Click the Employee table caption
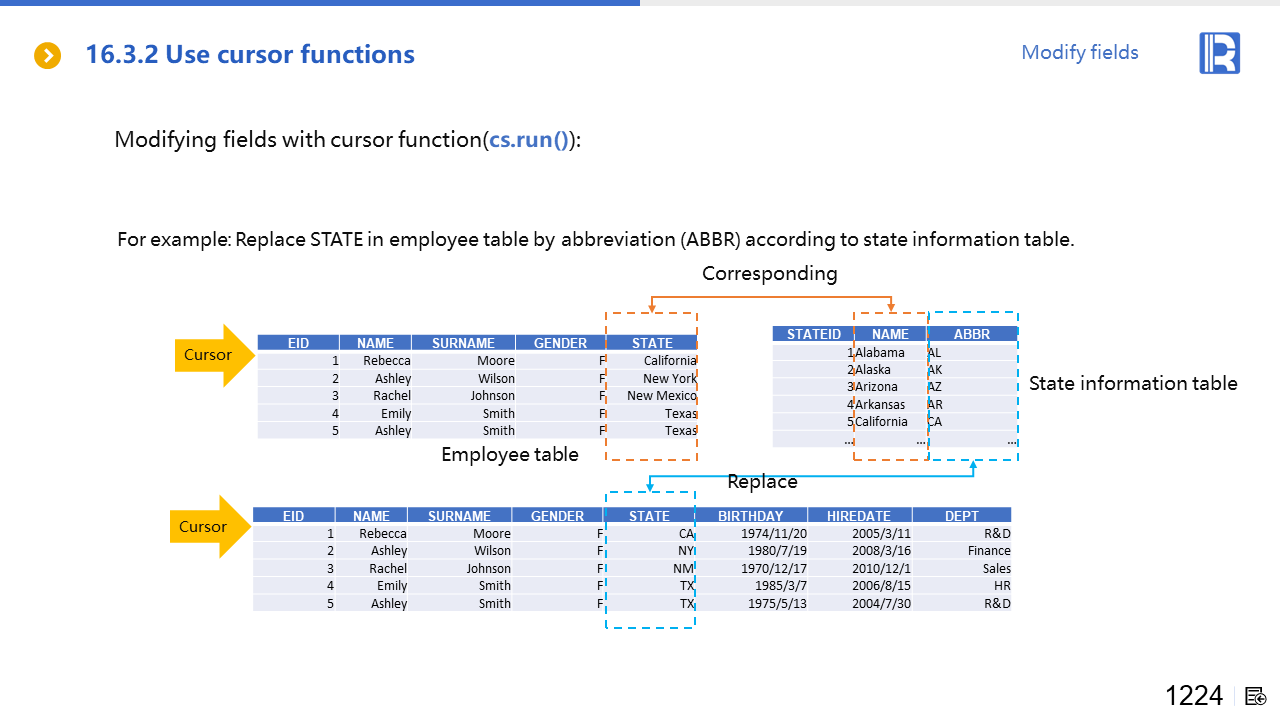This screenshot has width=1280, height=720. (x=510, y=455)
